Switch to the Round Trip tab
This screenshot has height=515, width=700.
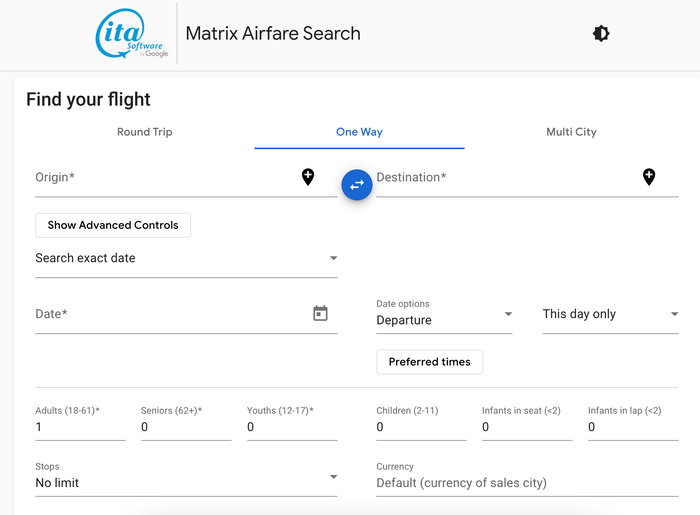pos(145,132)
